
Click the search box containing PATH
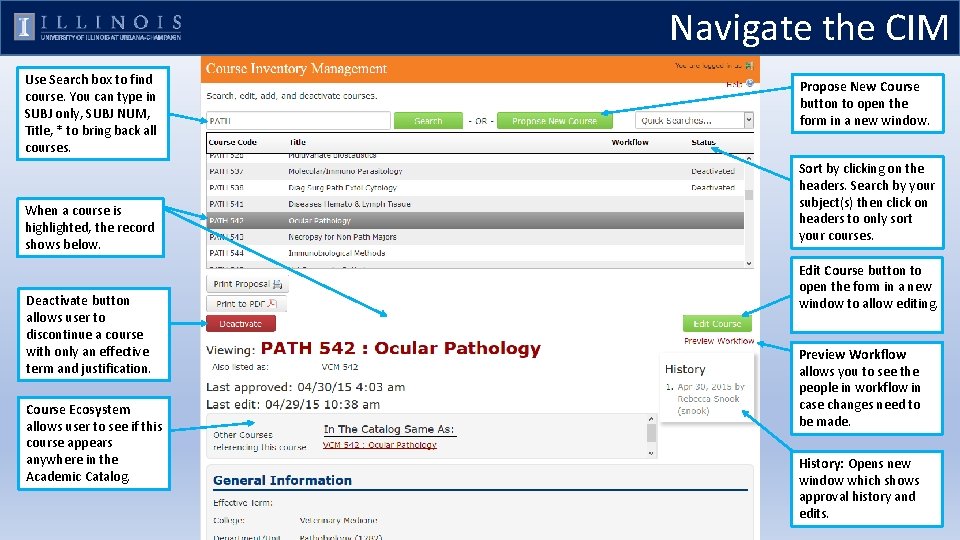(298, 121)
